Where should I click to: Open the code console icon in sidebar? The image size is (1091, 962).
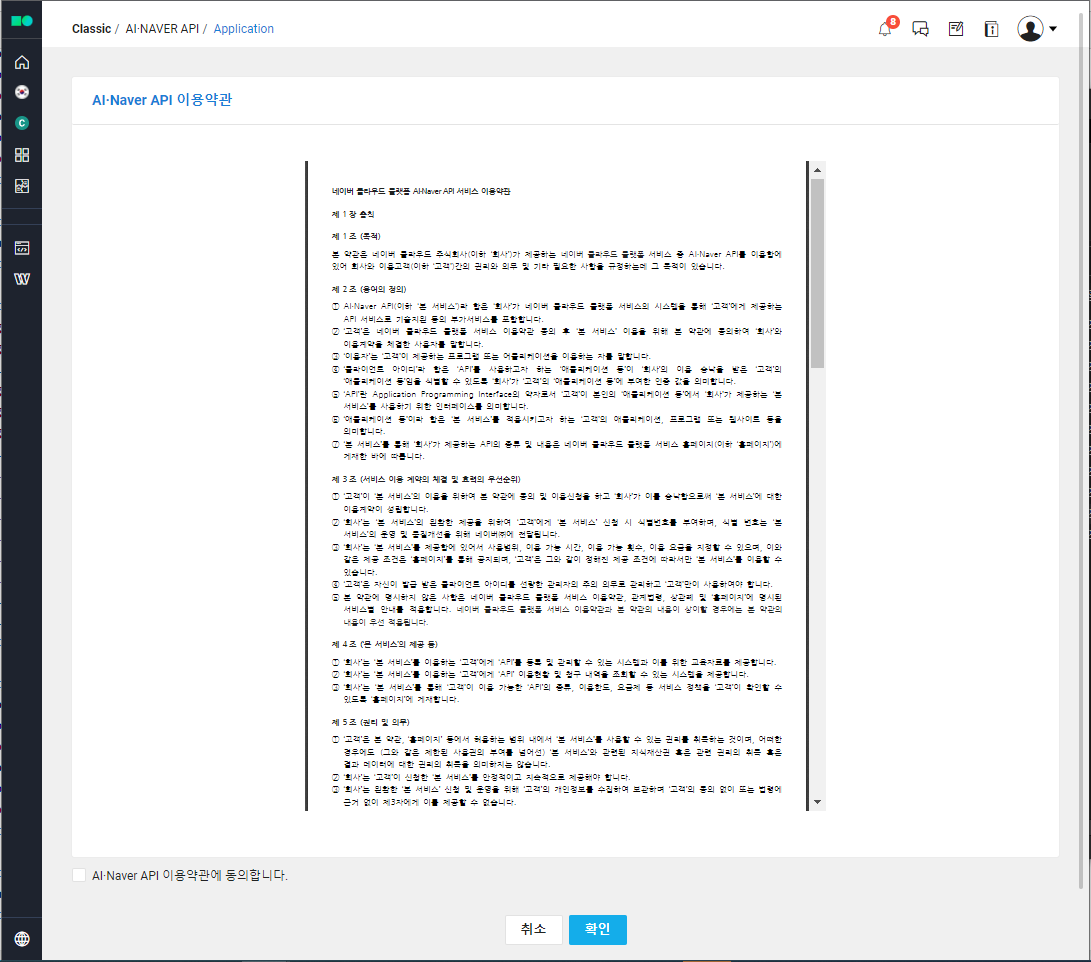pos(22,248)
